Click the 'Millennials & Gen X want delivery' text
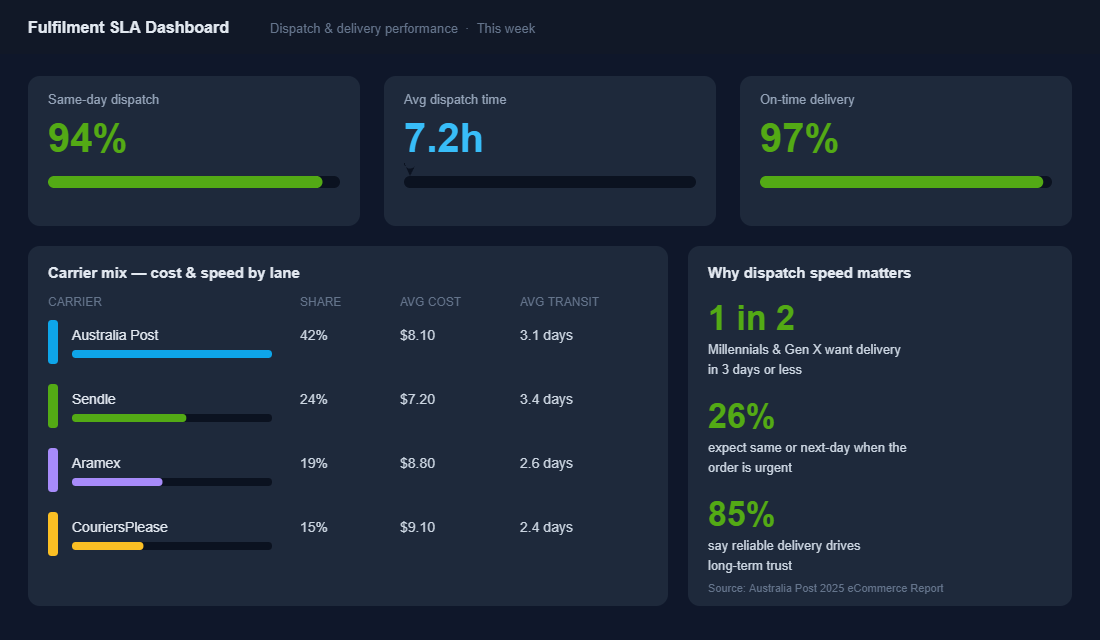Image resolution: width=1100 pixels, height=640 pixels. tap(804, 349)
